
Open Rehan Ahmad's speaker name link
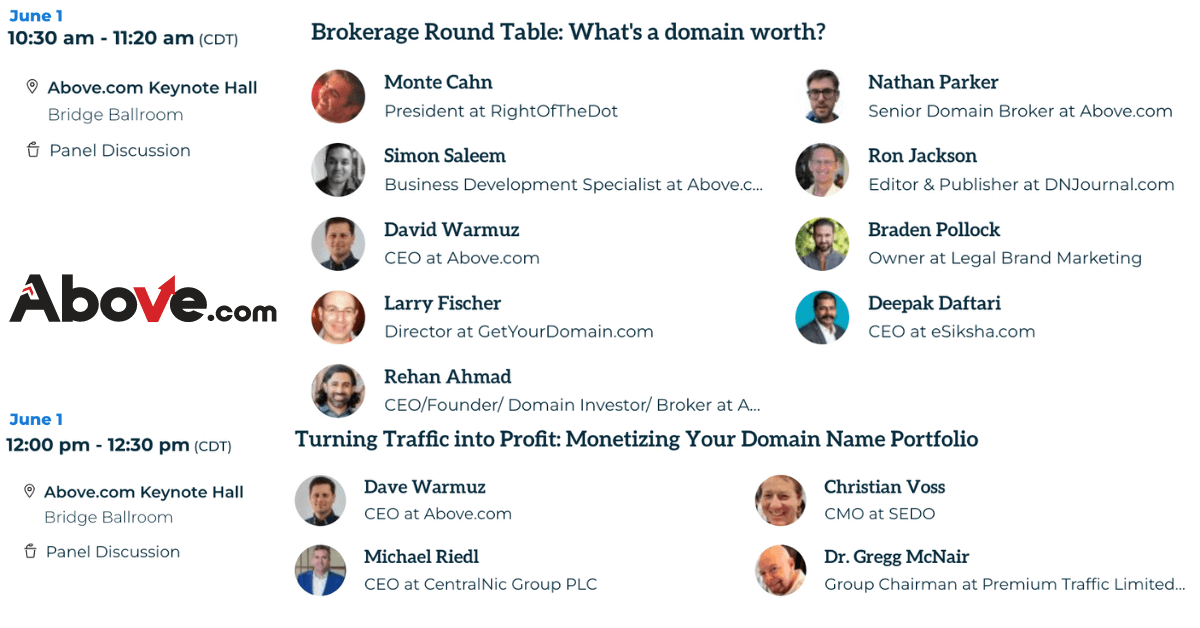point(447,377)
